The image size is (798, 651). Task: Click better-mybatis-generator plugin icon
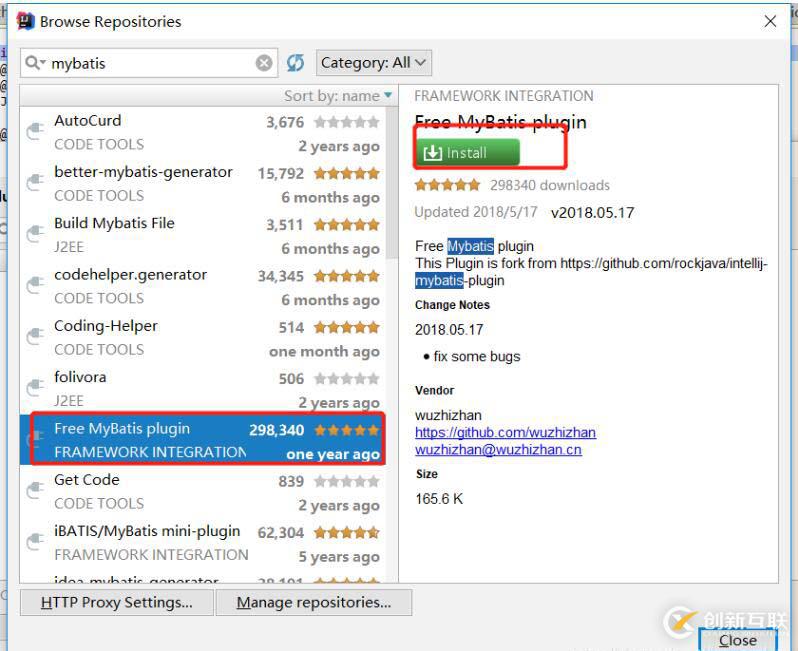pos(35,183)
